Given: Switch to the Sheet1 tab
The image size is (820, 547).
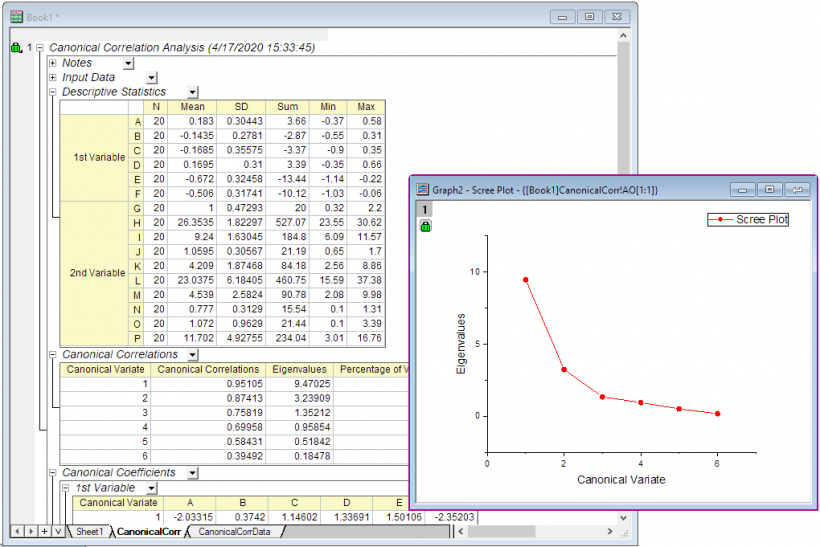Looking at the screenshot, I should (89, 532).
